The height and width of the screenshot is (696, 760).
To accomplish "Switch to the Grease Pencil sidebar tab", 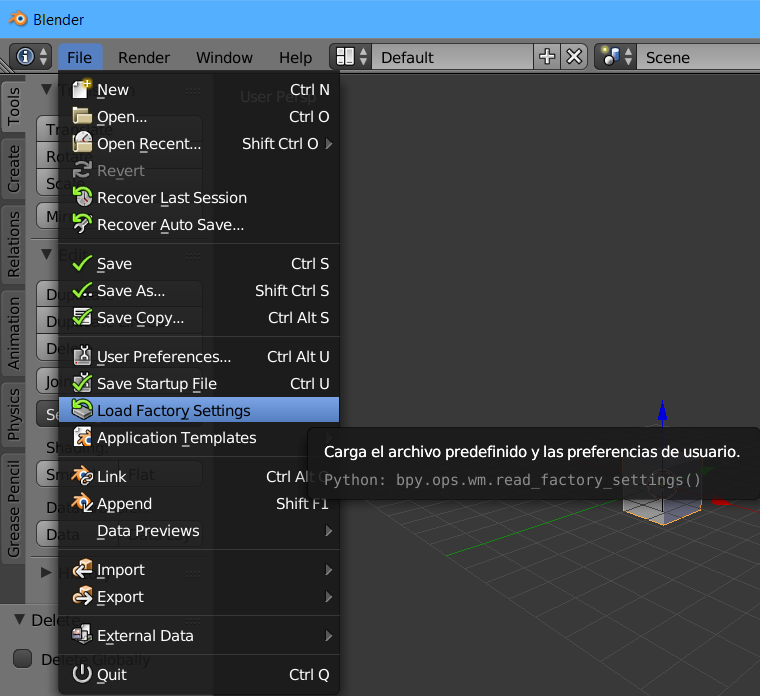I will coord(14,508).
